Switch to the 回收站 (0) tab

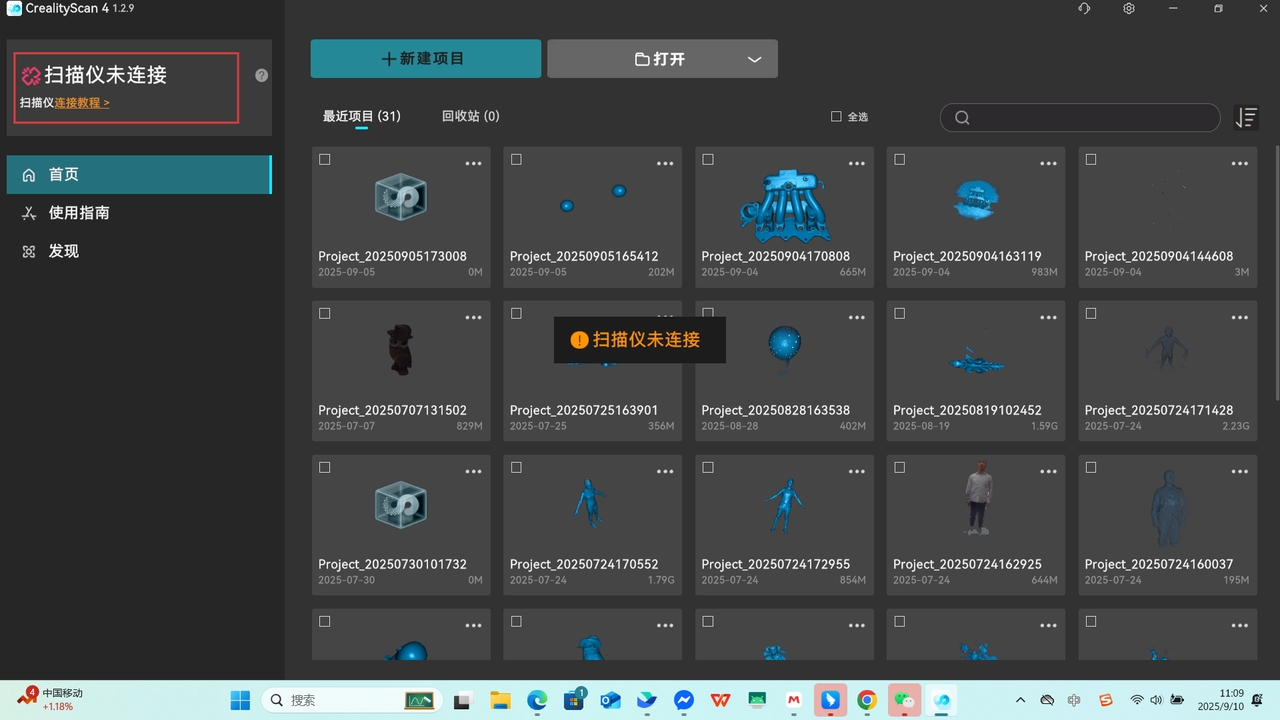[x=470, y=116]
